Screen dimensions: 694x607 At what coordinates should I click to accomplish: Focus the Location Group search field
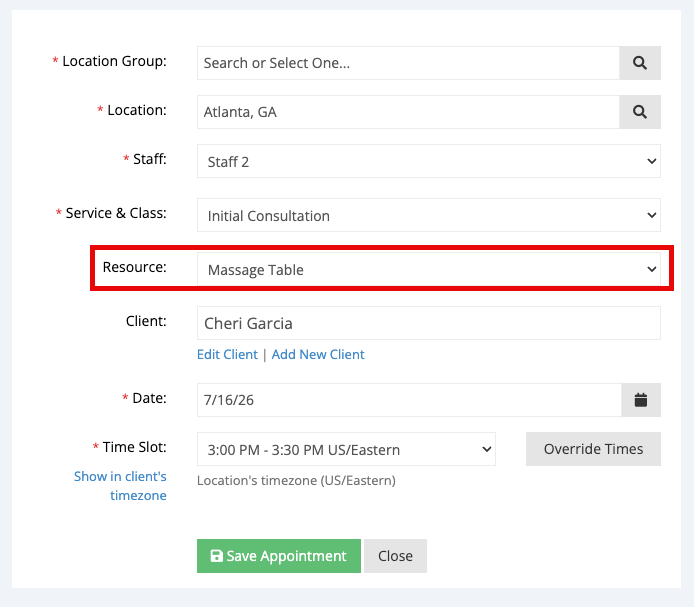(x=408, y=63)
